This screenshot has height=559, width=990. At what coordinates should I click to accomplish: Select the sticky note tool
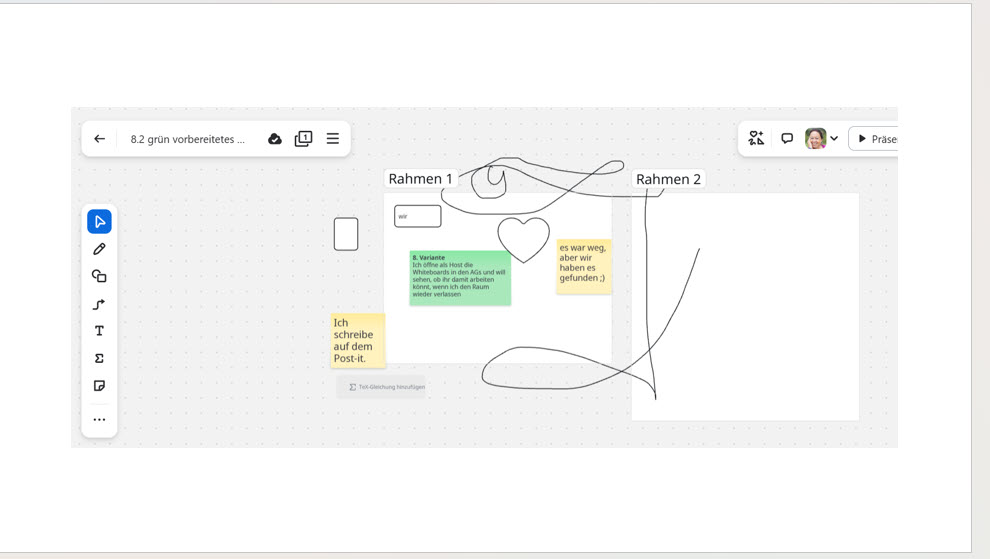[99, 386]
